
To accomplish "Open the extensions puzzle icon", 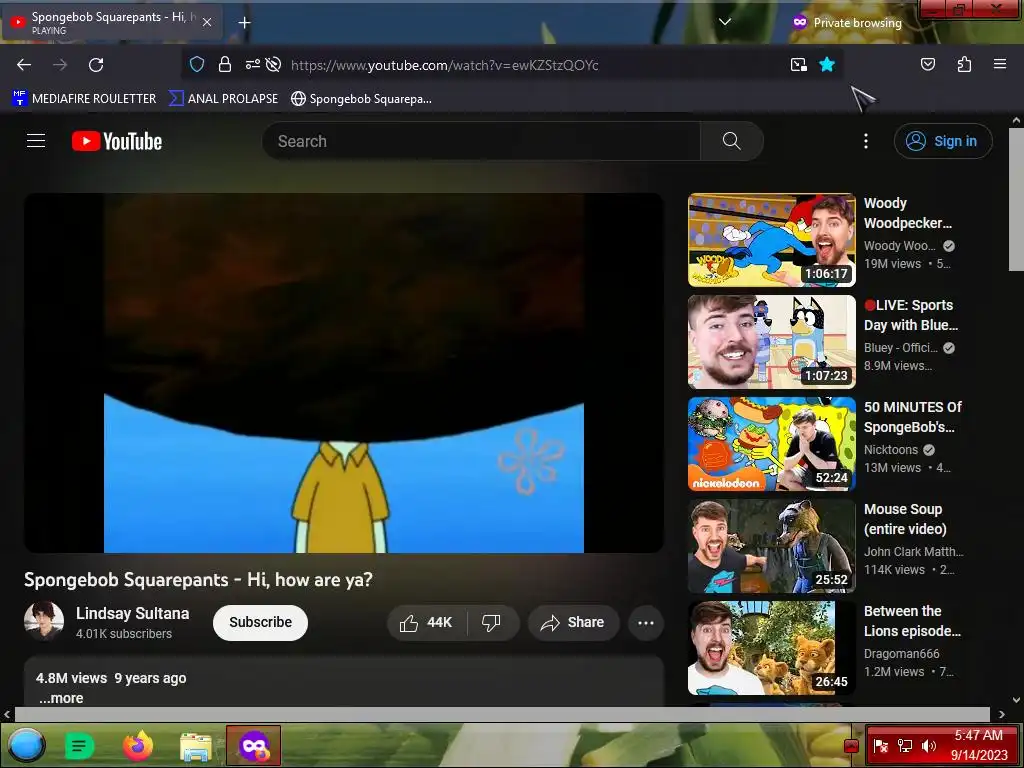I will tap(964, 64).
